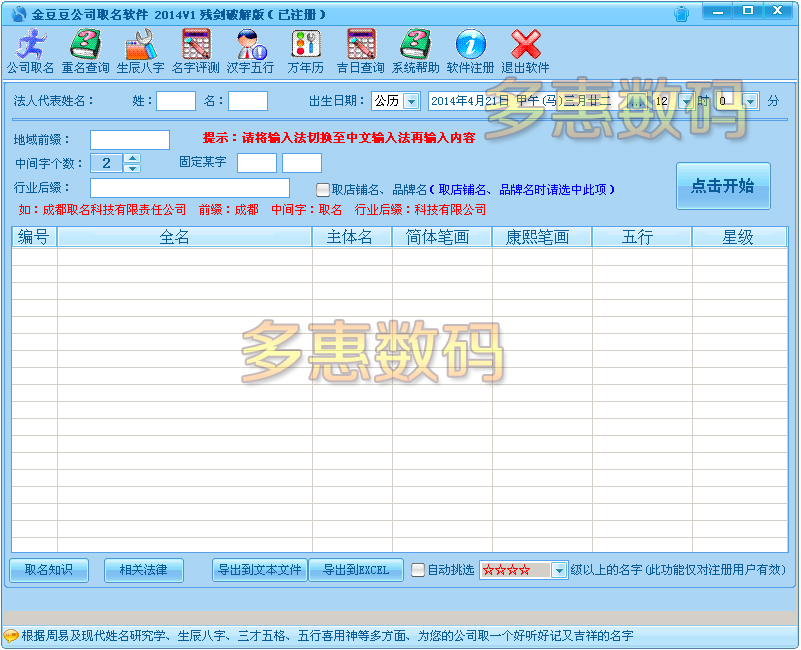Open the 汉字五行 character elements tool
Image resolution: width=801 pixels, height=650 pixels.
[250, 51]
